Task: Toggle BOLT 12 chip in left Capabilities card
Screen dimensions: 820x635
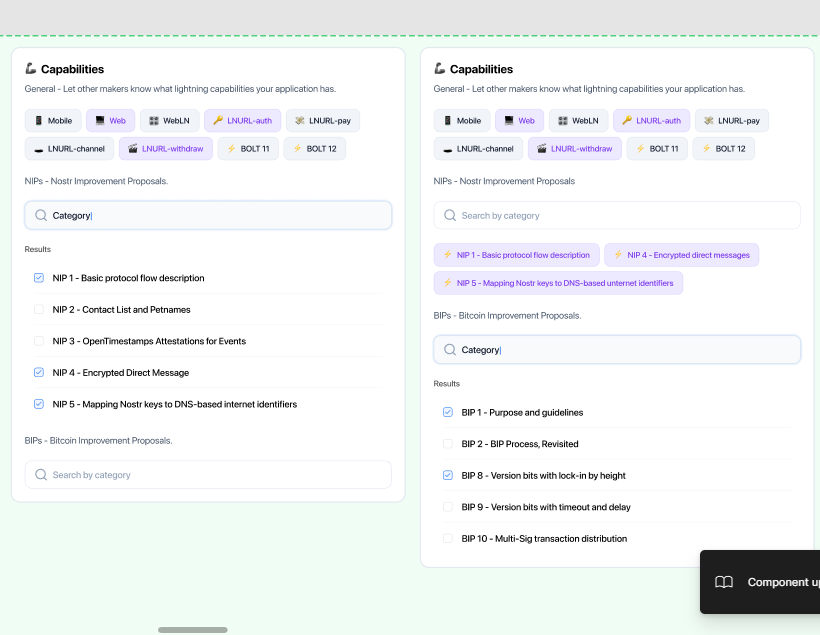Action: 314,149
